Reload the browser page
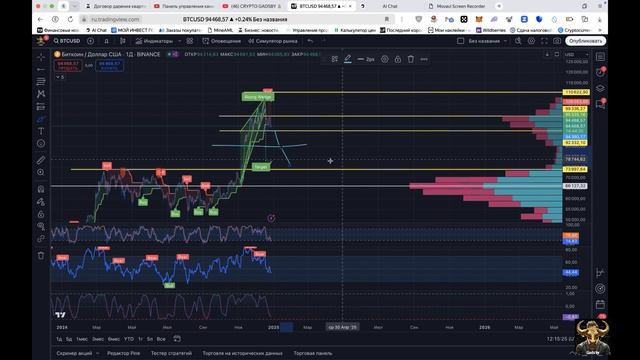Viewport: 640px width, 360px height. 70,19
